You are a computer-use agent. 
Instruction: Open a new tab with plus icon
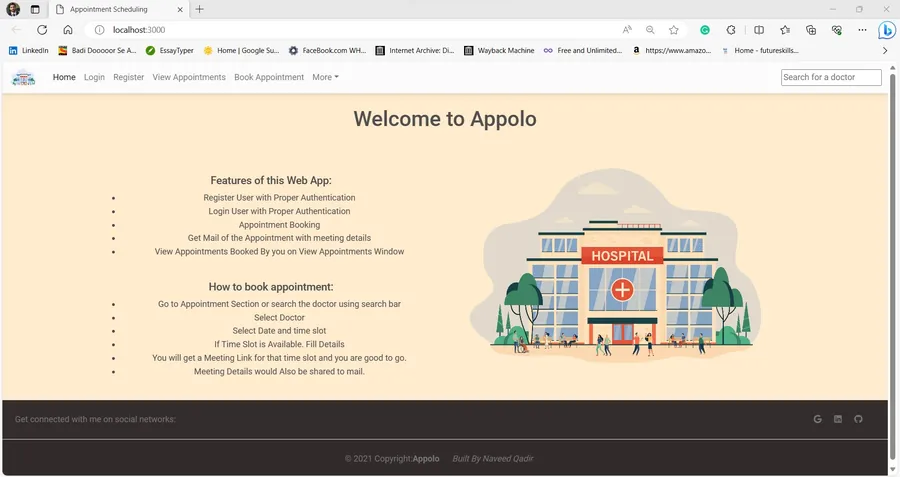(x=199, y=9)
